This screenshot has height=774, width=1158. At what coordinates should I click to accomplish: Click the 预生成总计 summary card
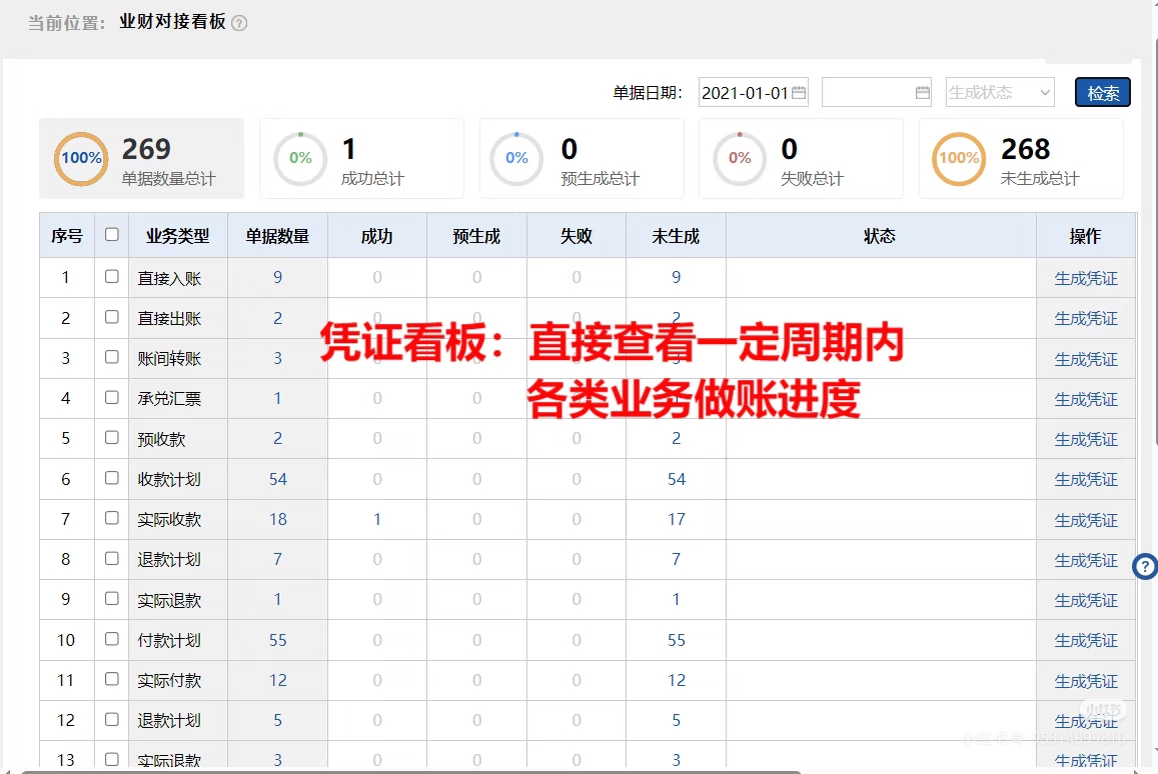point(582,158)
